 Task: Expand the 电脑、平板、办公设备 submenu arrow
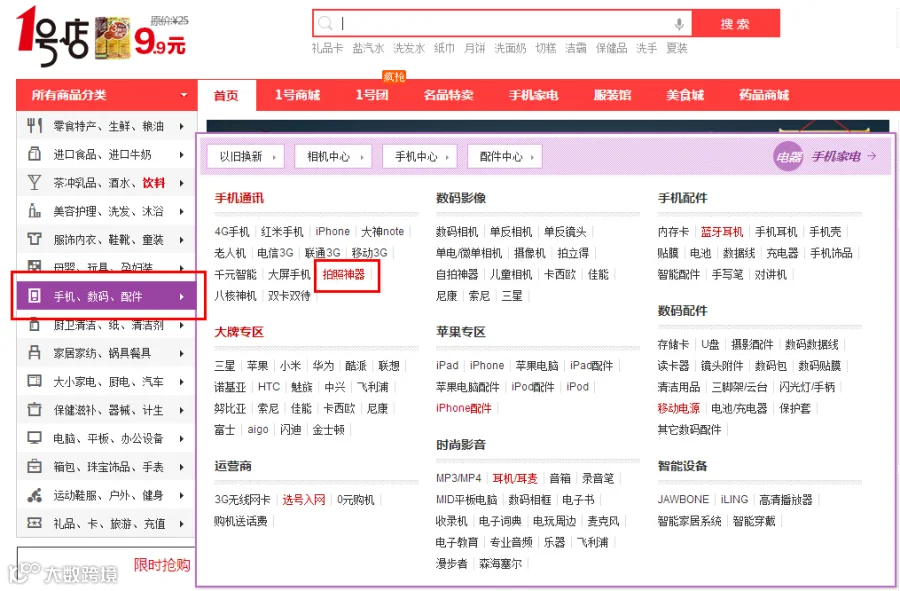(181, 438)
